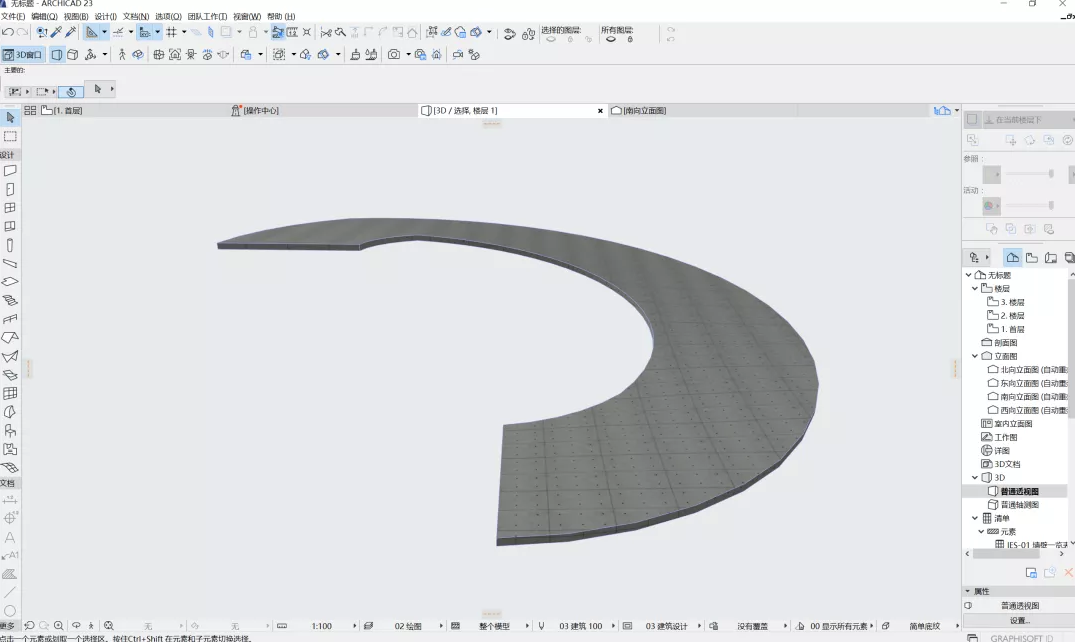The image size is (1075, 642).
Task: Select the Door tool in toolbox
Action: pyautogui.click(x=10, y=189)
